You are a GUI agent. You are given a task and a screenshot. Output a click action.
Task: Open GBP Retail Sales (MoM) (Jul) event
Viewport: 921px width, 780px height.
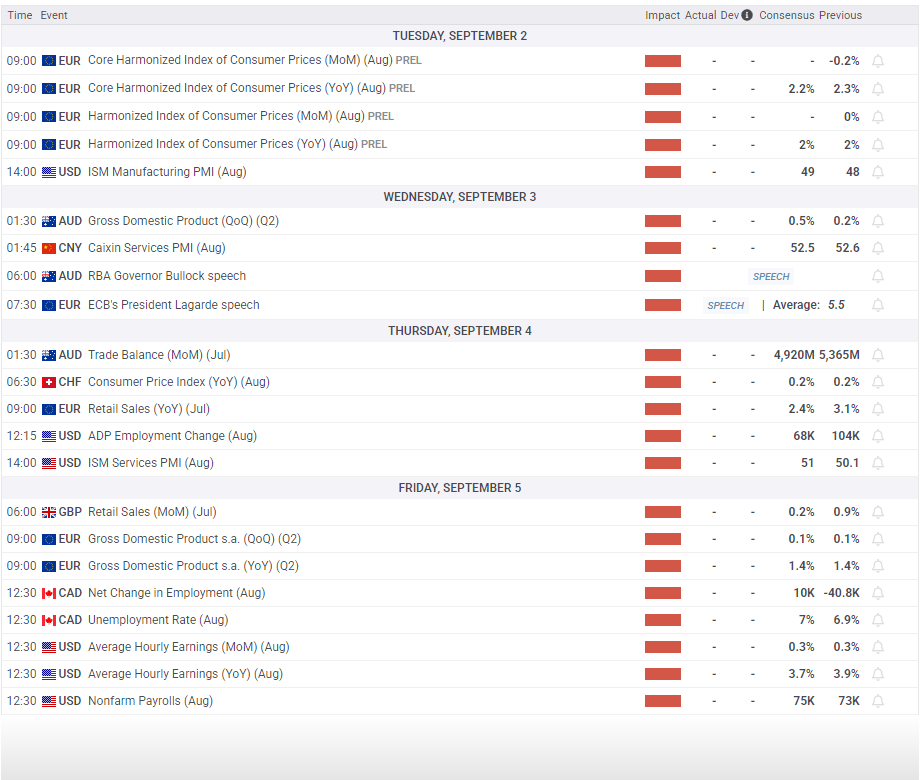tap(152, 512)
